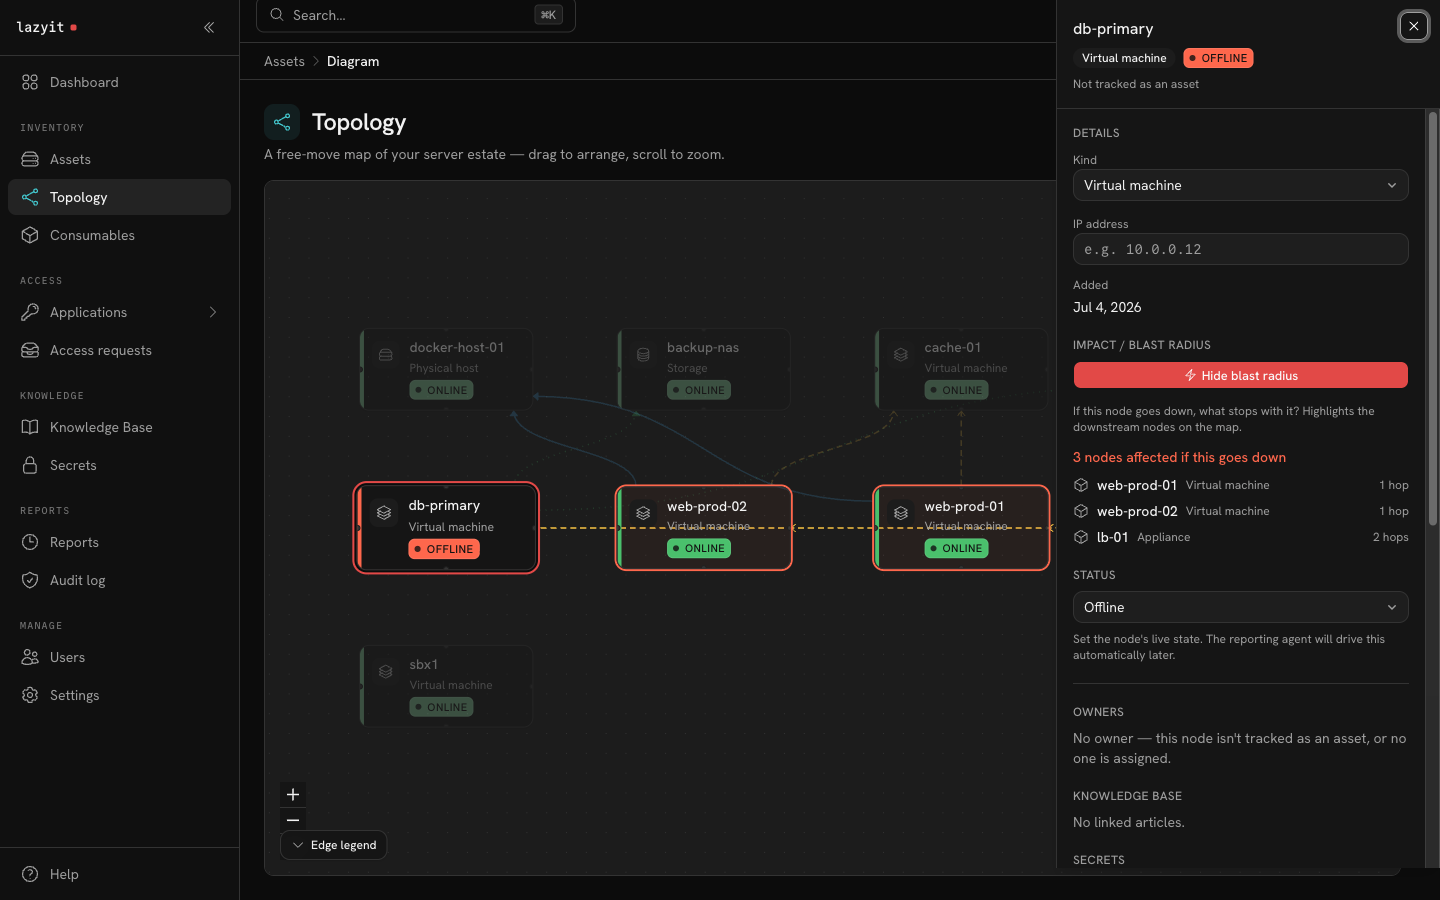The image size is (1440, 900).
Task: Click the Consumables box icon
Action: [x=30, y=235]
